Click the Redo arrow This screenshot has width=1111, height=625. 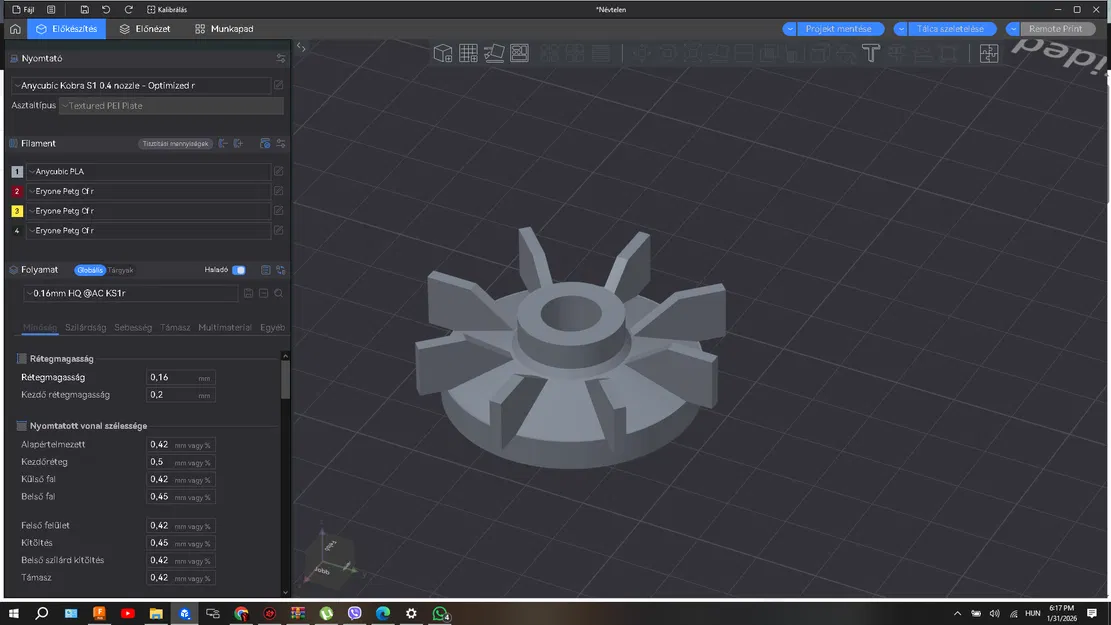pyautogui.click(x=128, y=10)
